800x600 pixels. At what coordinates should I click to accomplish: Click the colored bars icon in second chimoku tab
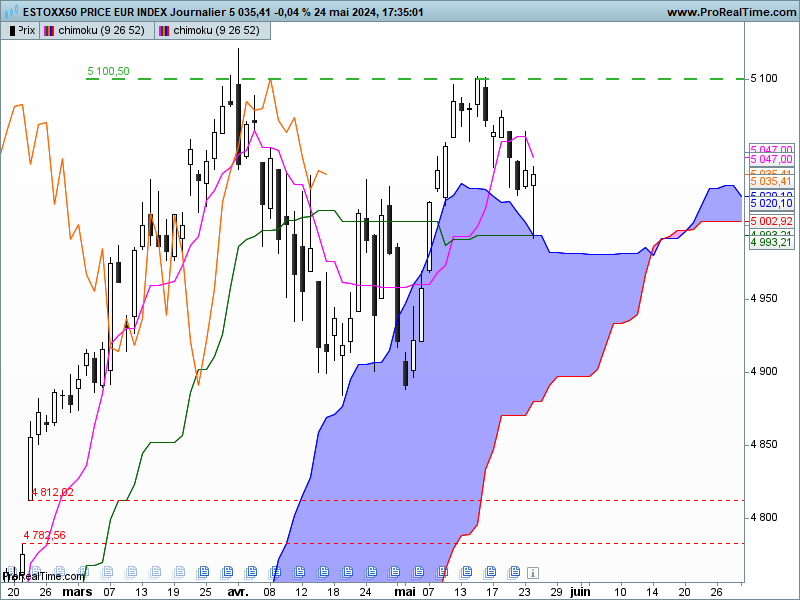click(x=164, y=31)
